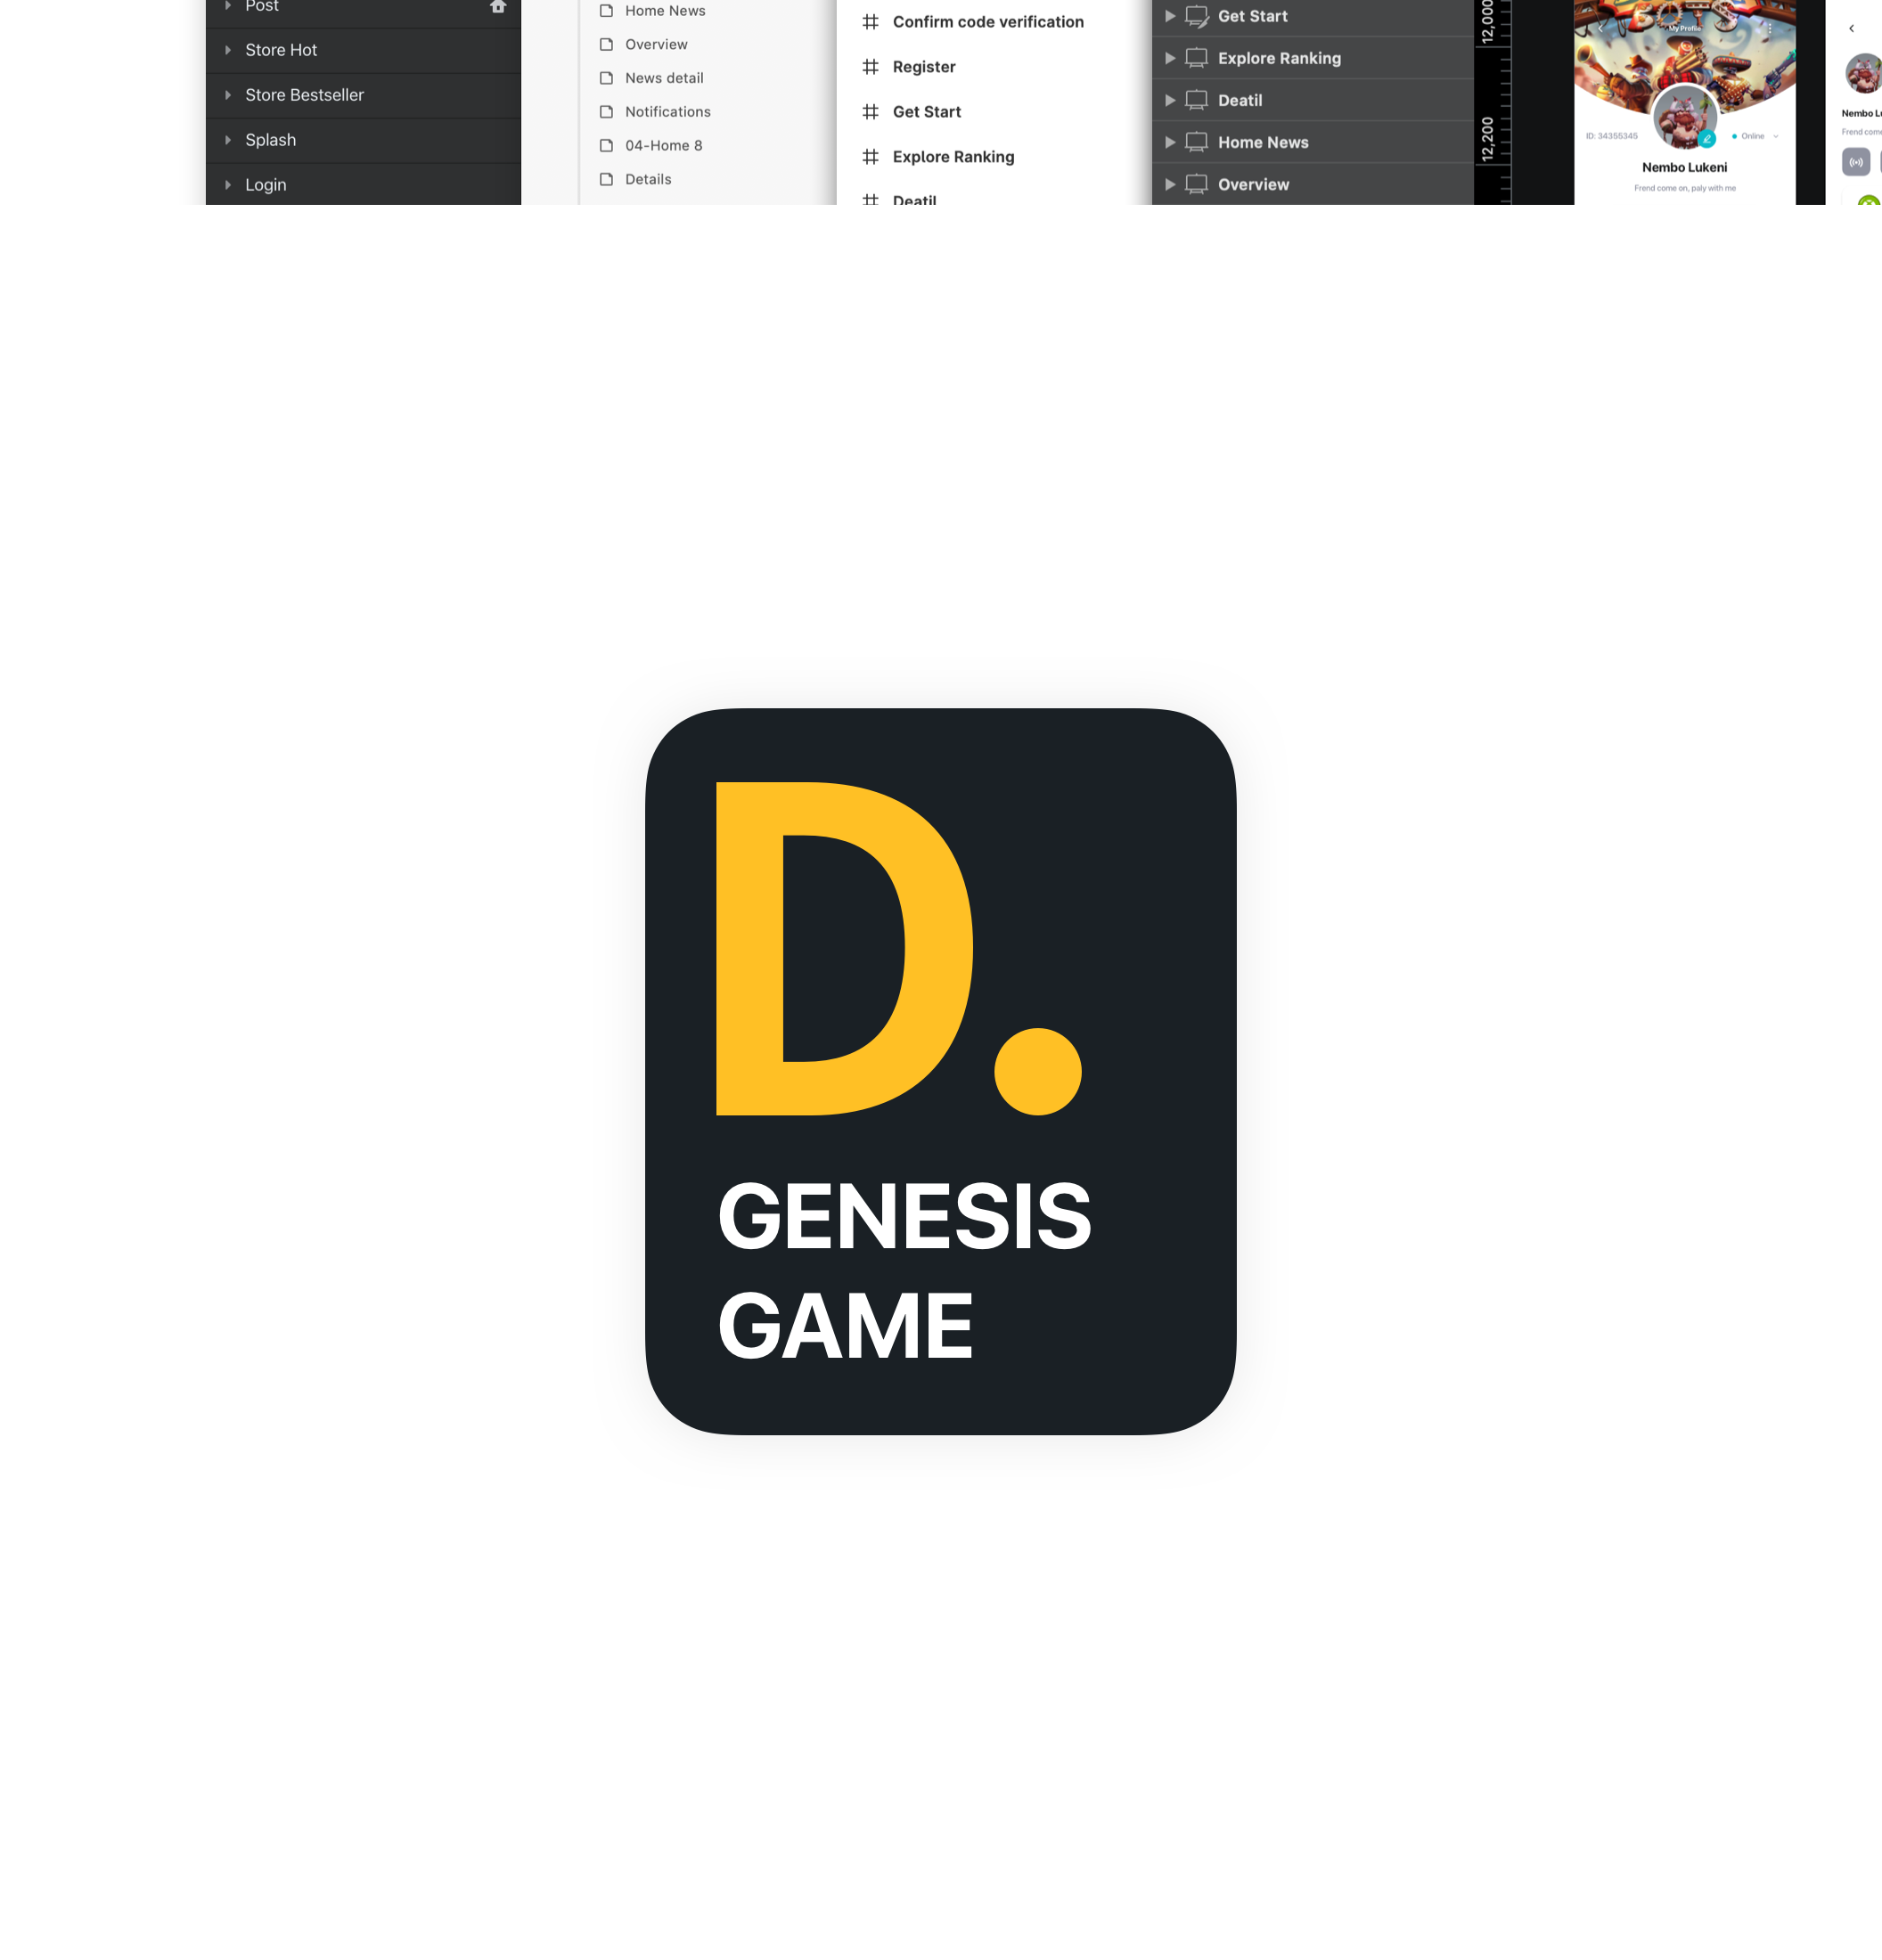1882x1960 pixels.
Task: Select the News detail menu item
Action: [664, 77]
